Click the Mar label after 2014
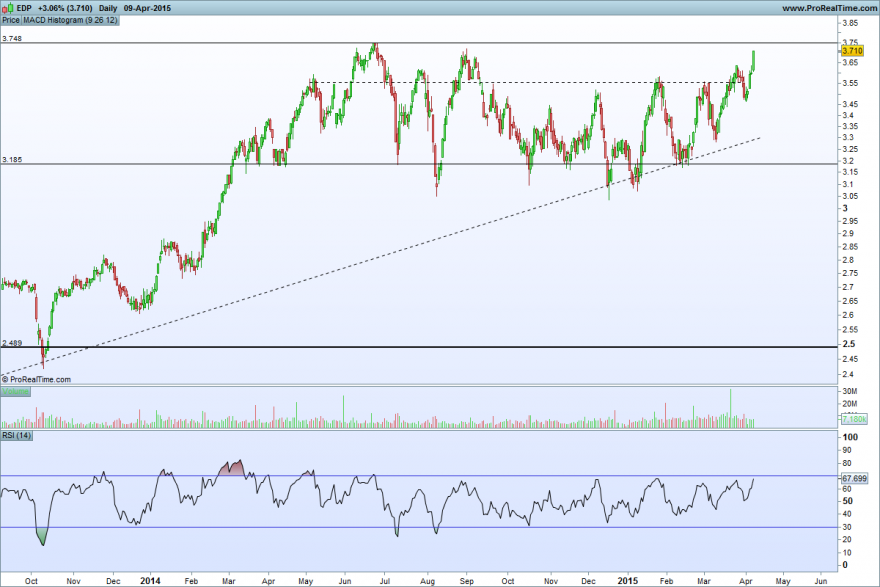Screen dimensions: 880x587 228,581
